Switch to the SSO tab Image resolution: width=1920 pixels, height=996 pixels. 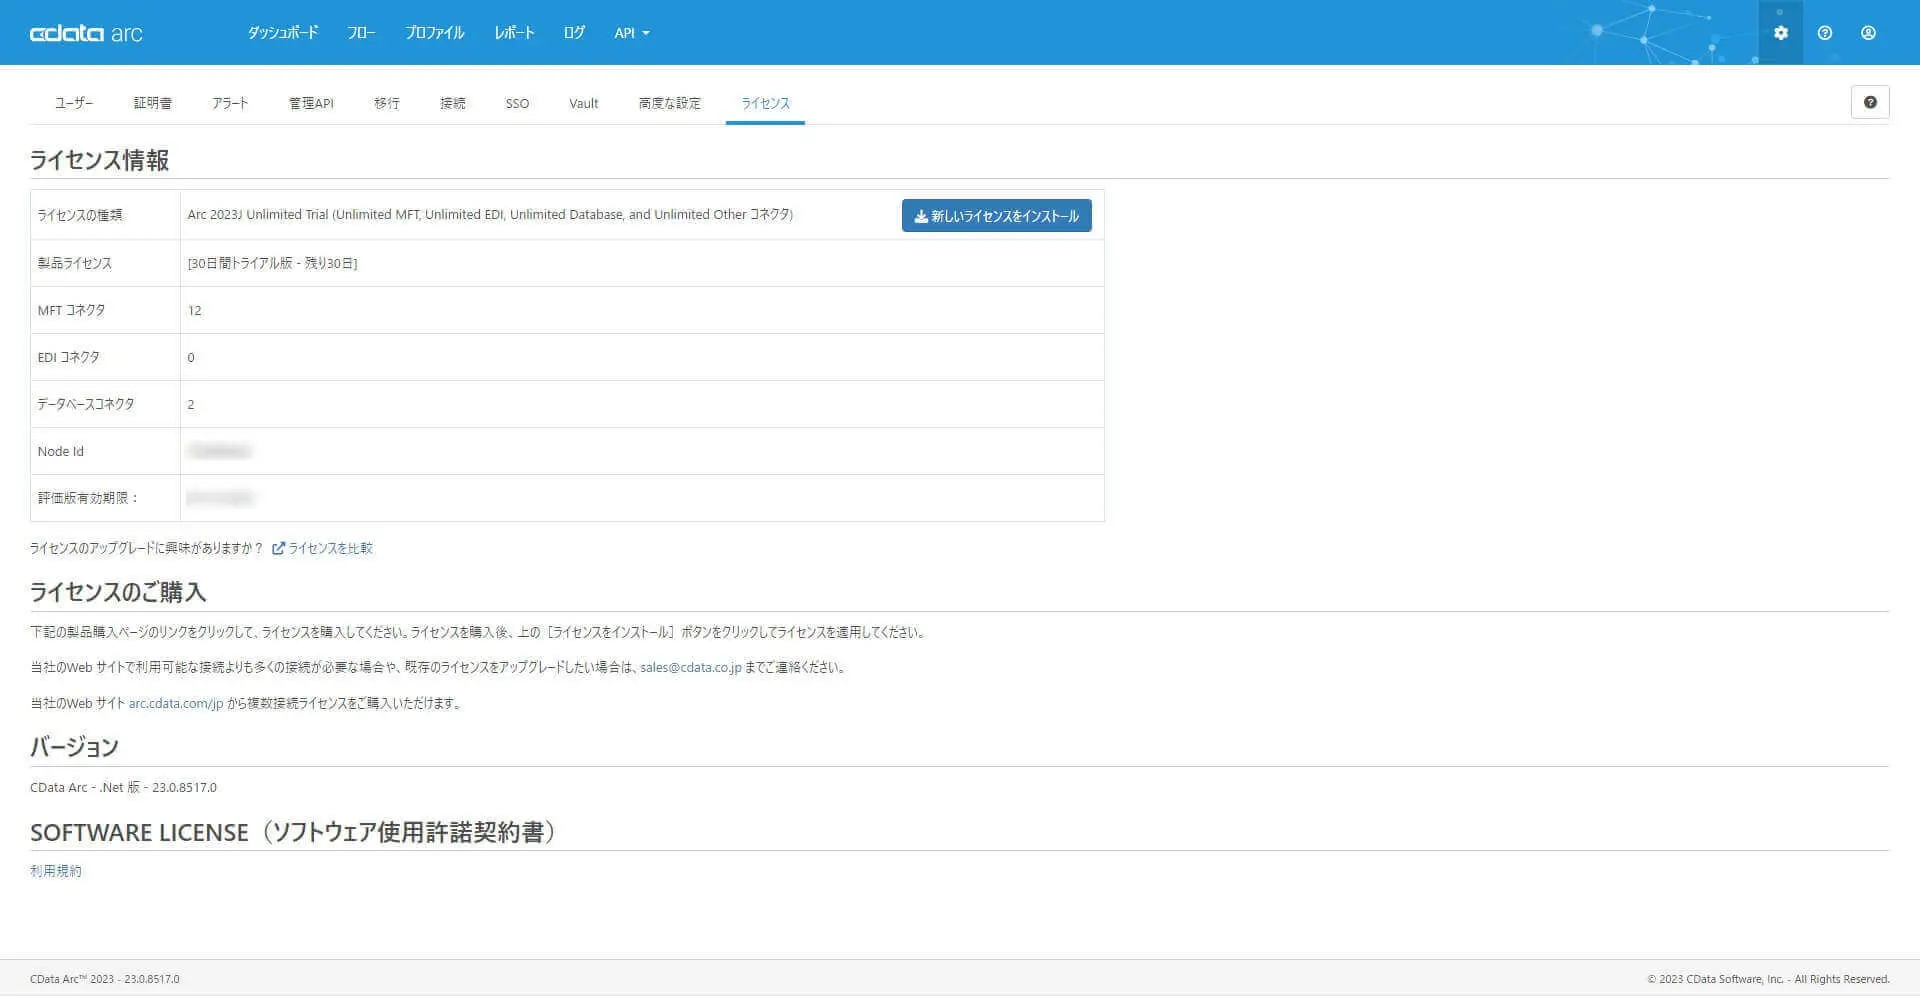coord(517,103)
